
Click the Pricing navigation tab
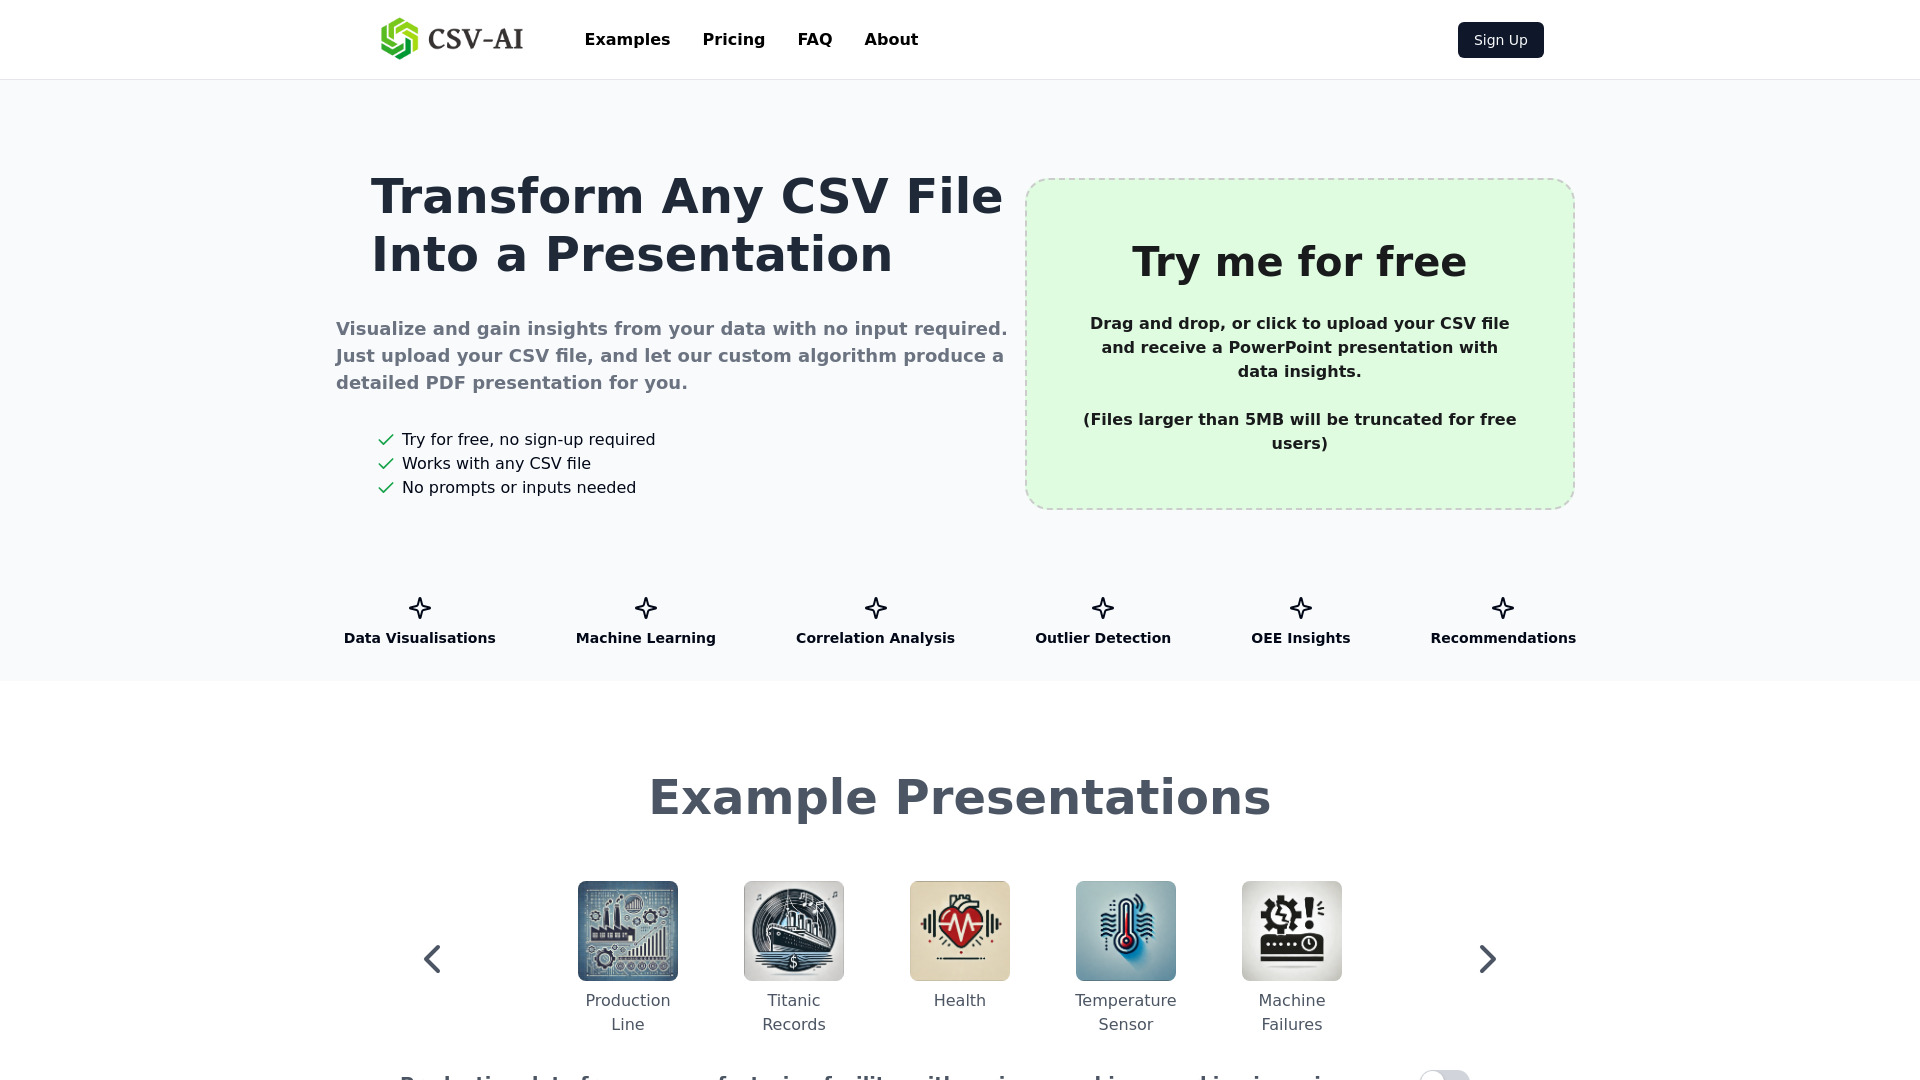point(733,40)
